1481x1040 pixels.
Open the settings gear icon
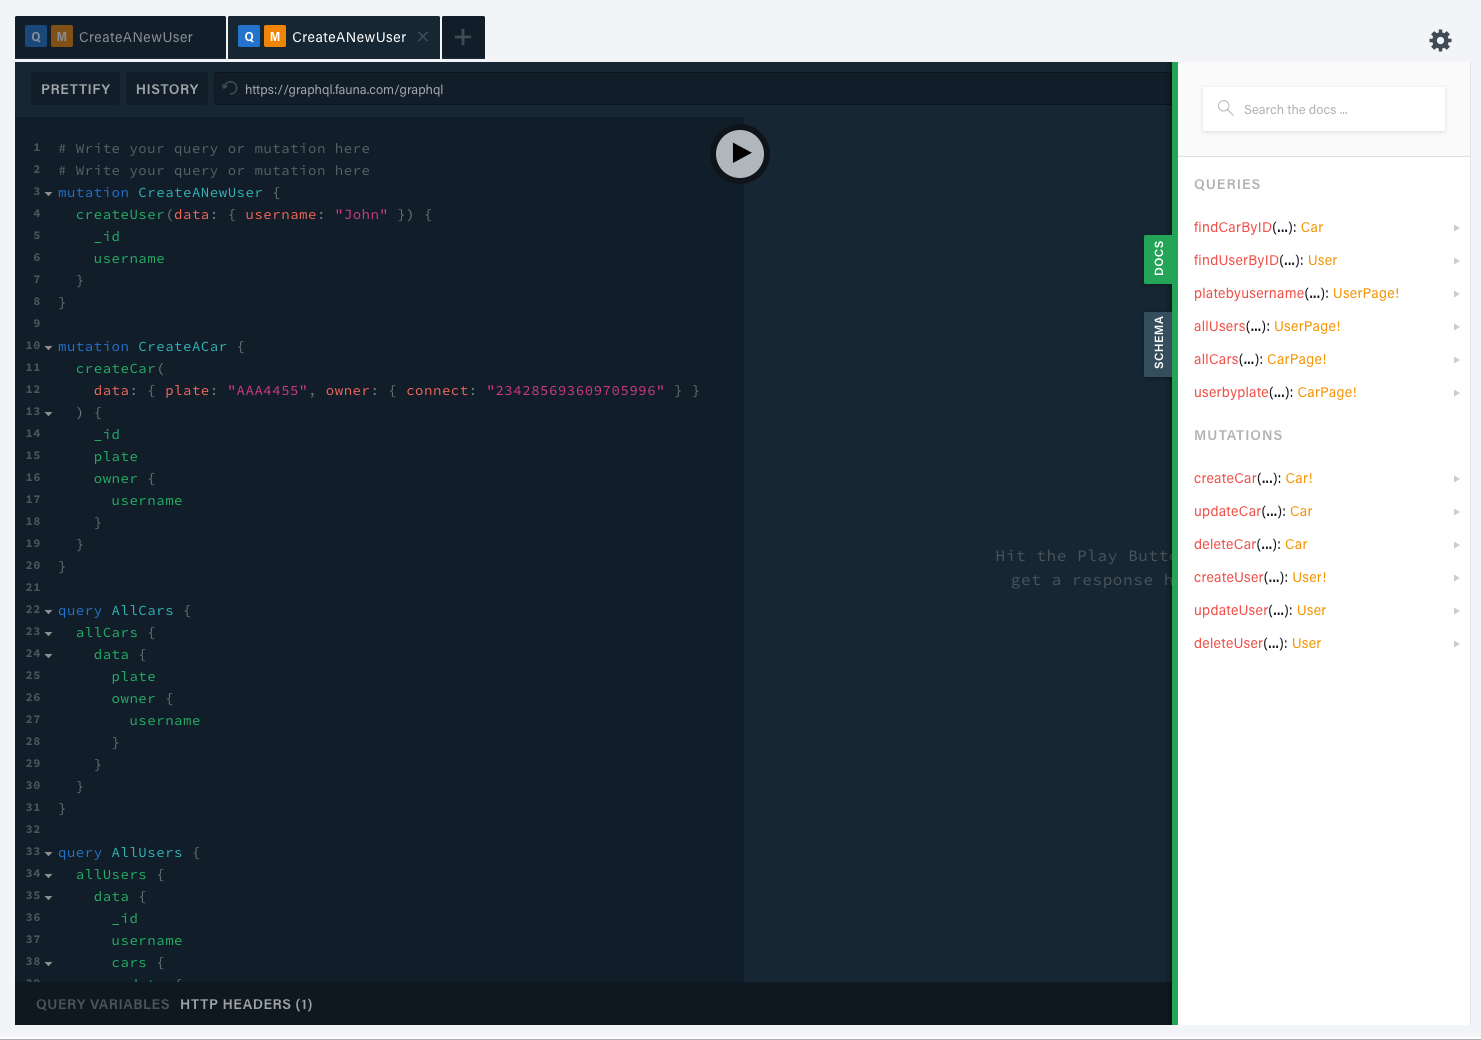tap(1440, 40)
